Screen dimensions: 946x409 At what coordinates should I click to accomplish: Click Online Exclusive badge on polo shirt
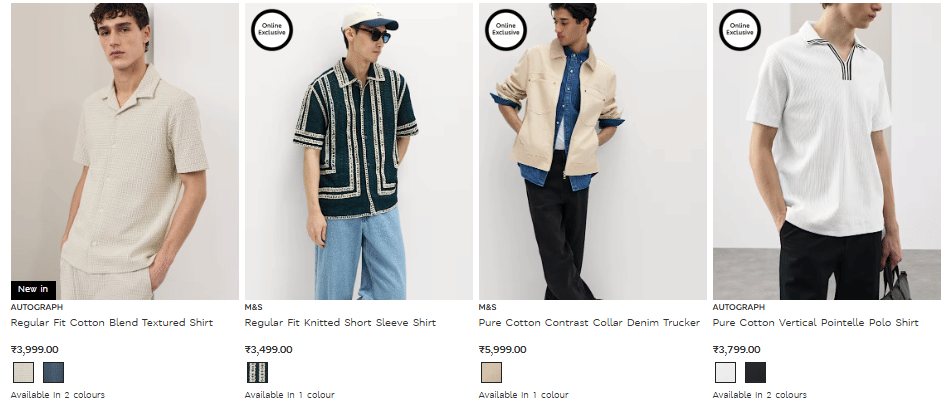pyautogui.click(x=740, y=30)
